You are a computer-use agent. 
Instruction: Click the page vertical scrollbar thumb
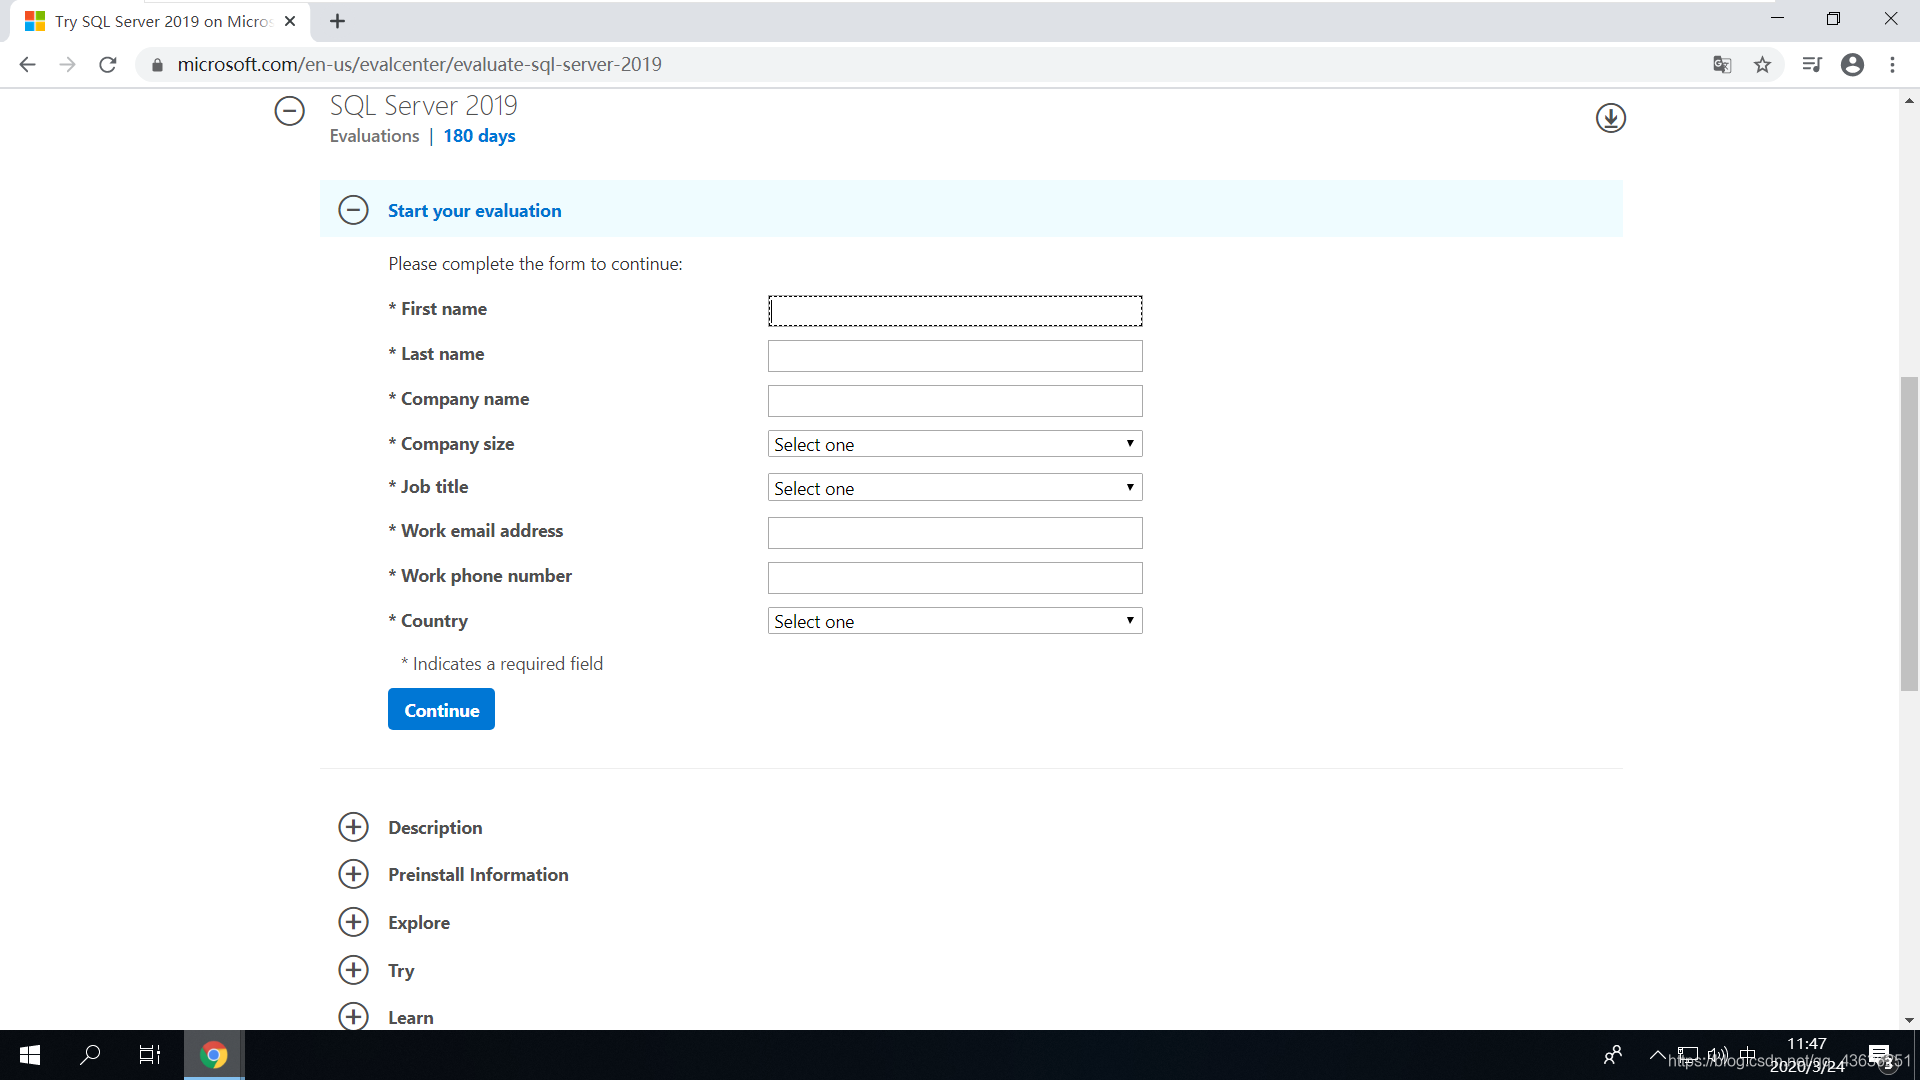coord(1909,534)
